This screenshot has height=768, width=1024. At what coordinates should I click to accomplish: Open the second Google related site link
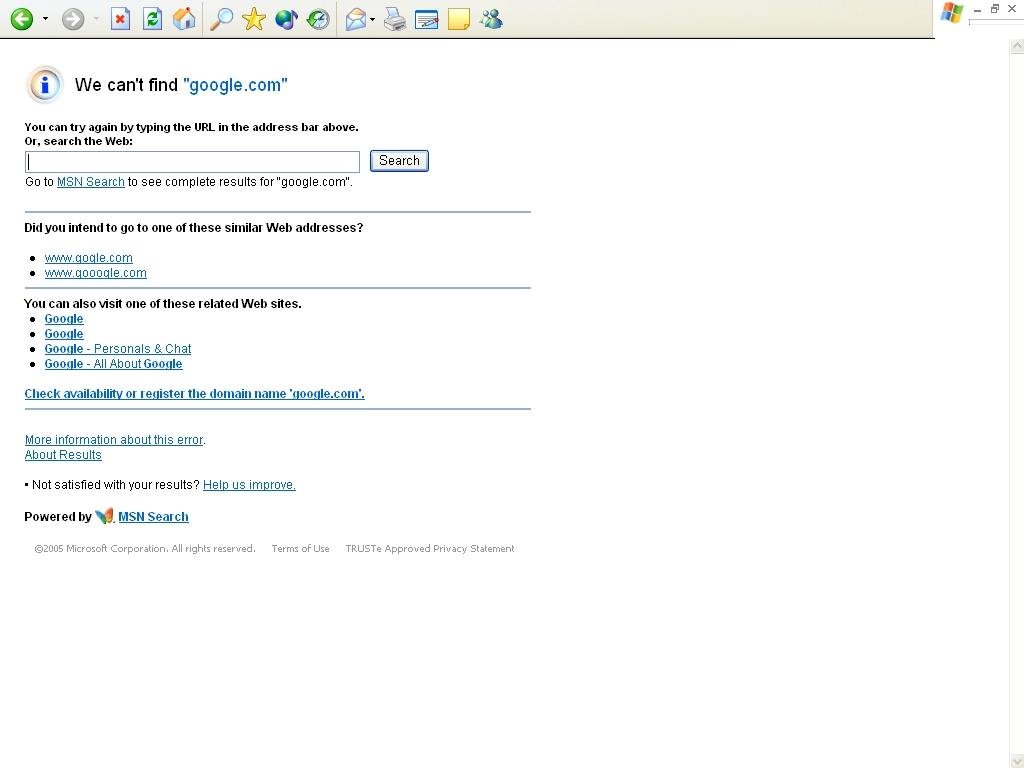pyautogui.click(x=64, y=334)
